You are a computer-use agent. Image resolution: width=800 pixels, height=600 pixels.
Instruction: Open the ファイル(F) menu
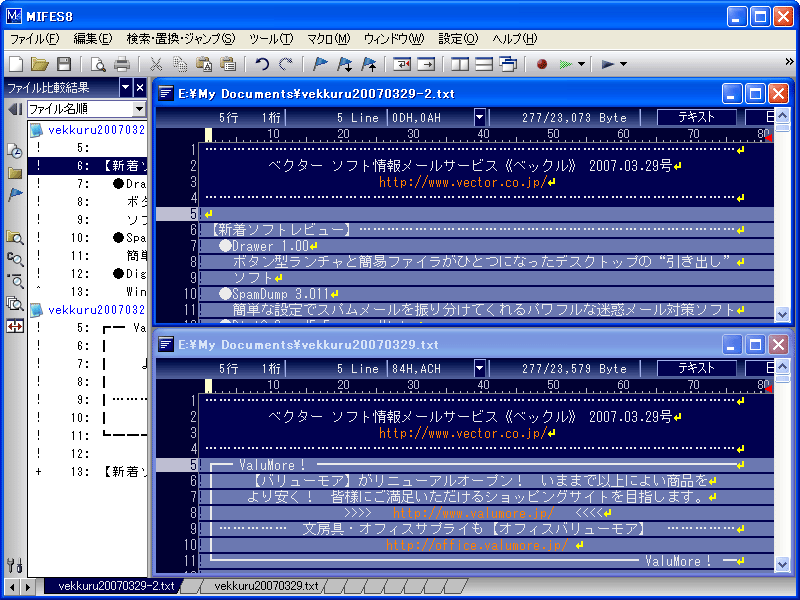coord(35,39)
